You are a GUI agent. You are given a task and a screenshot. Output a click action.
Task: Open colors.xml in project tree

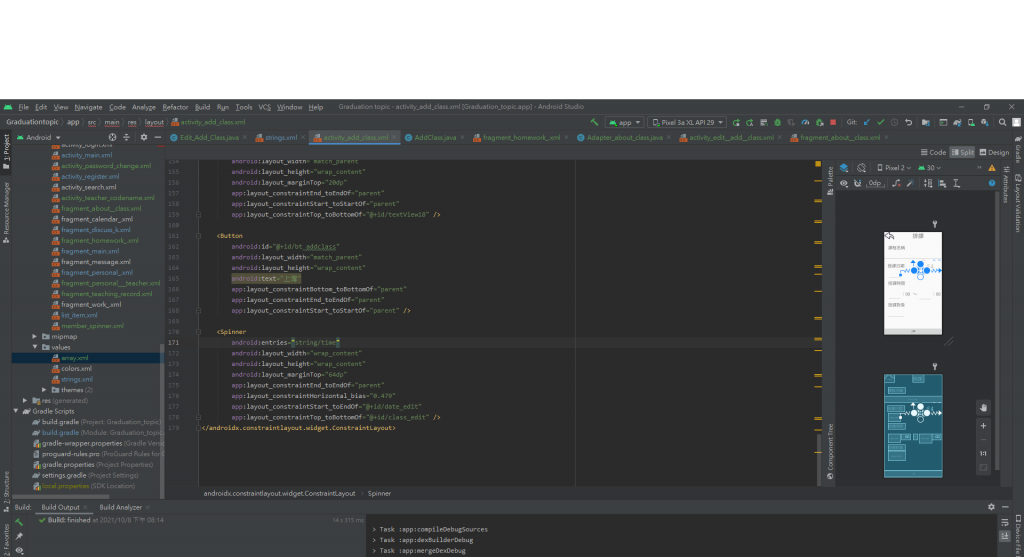pyautogui.click(x=76, y=368)
